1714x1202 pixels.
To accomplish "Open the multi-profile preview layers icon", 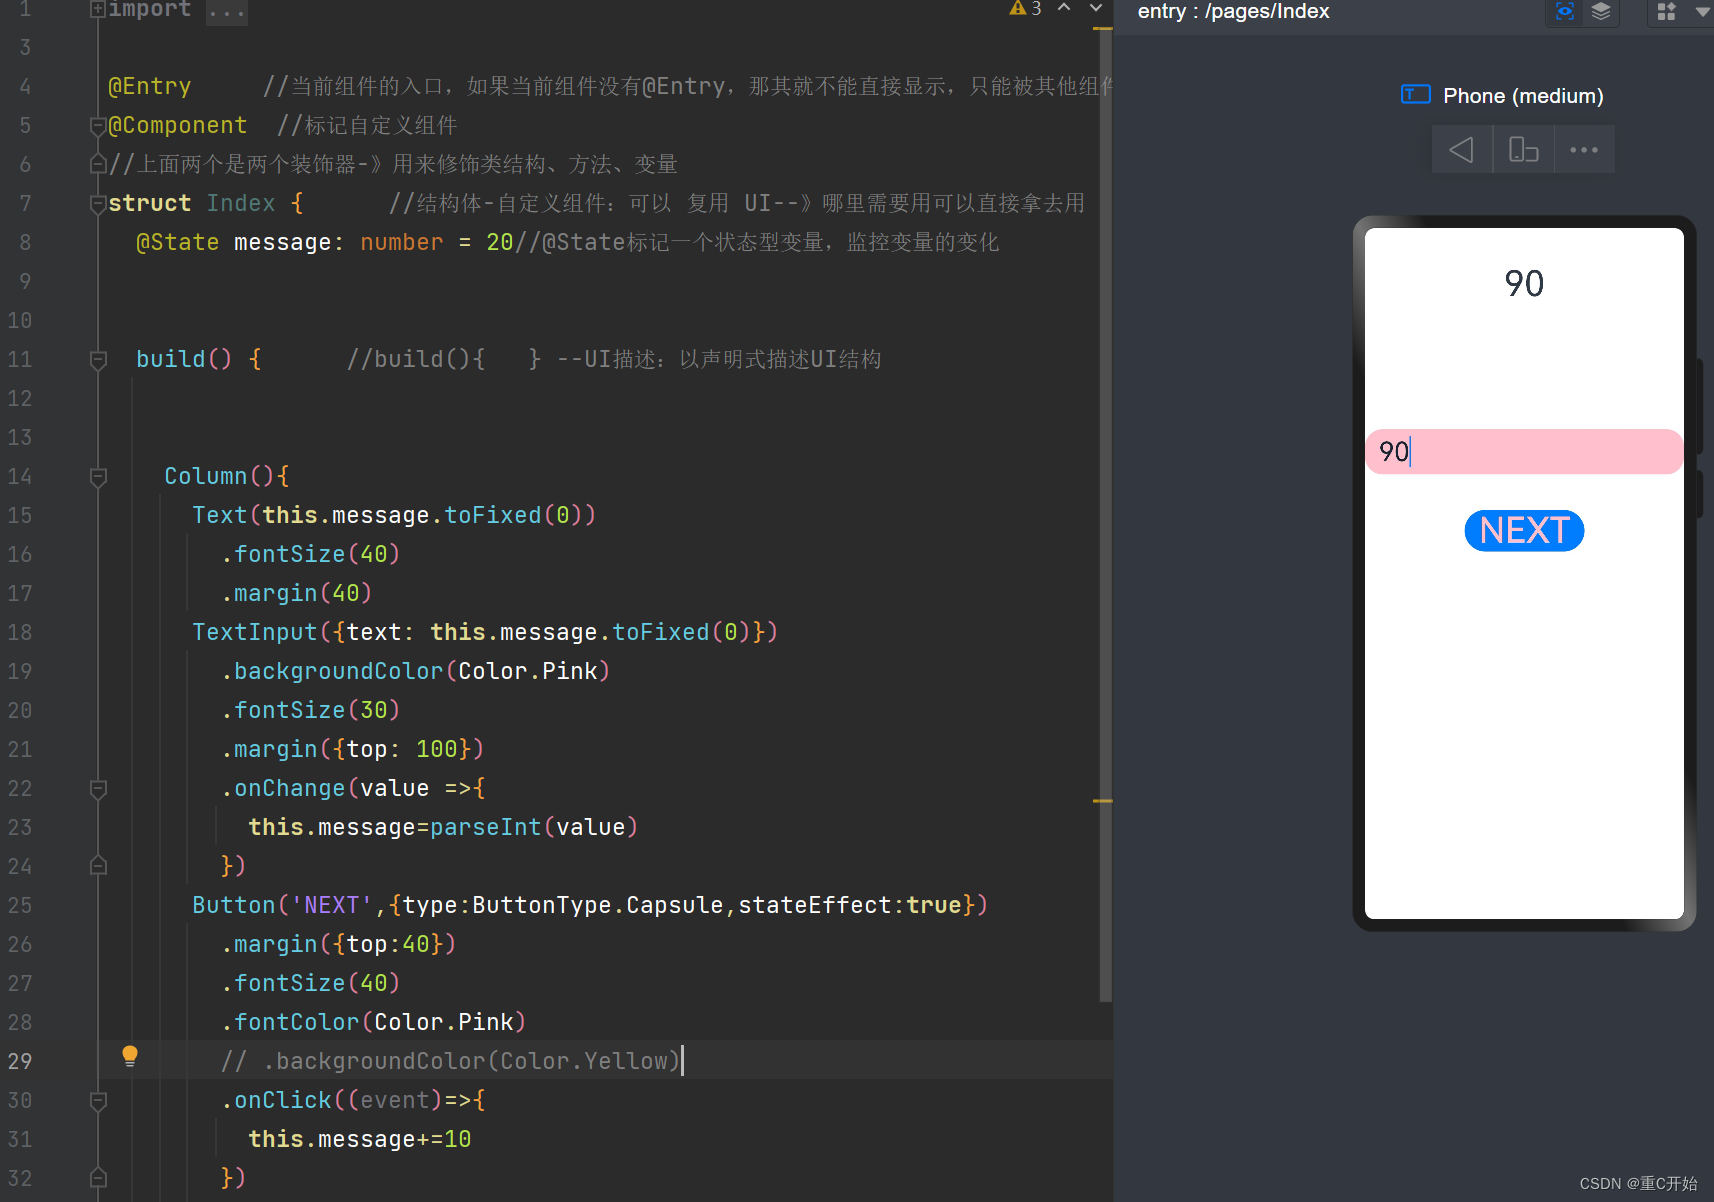I will pyautogui.click(x=1600, y=12).
